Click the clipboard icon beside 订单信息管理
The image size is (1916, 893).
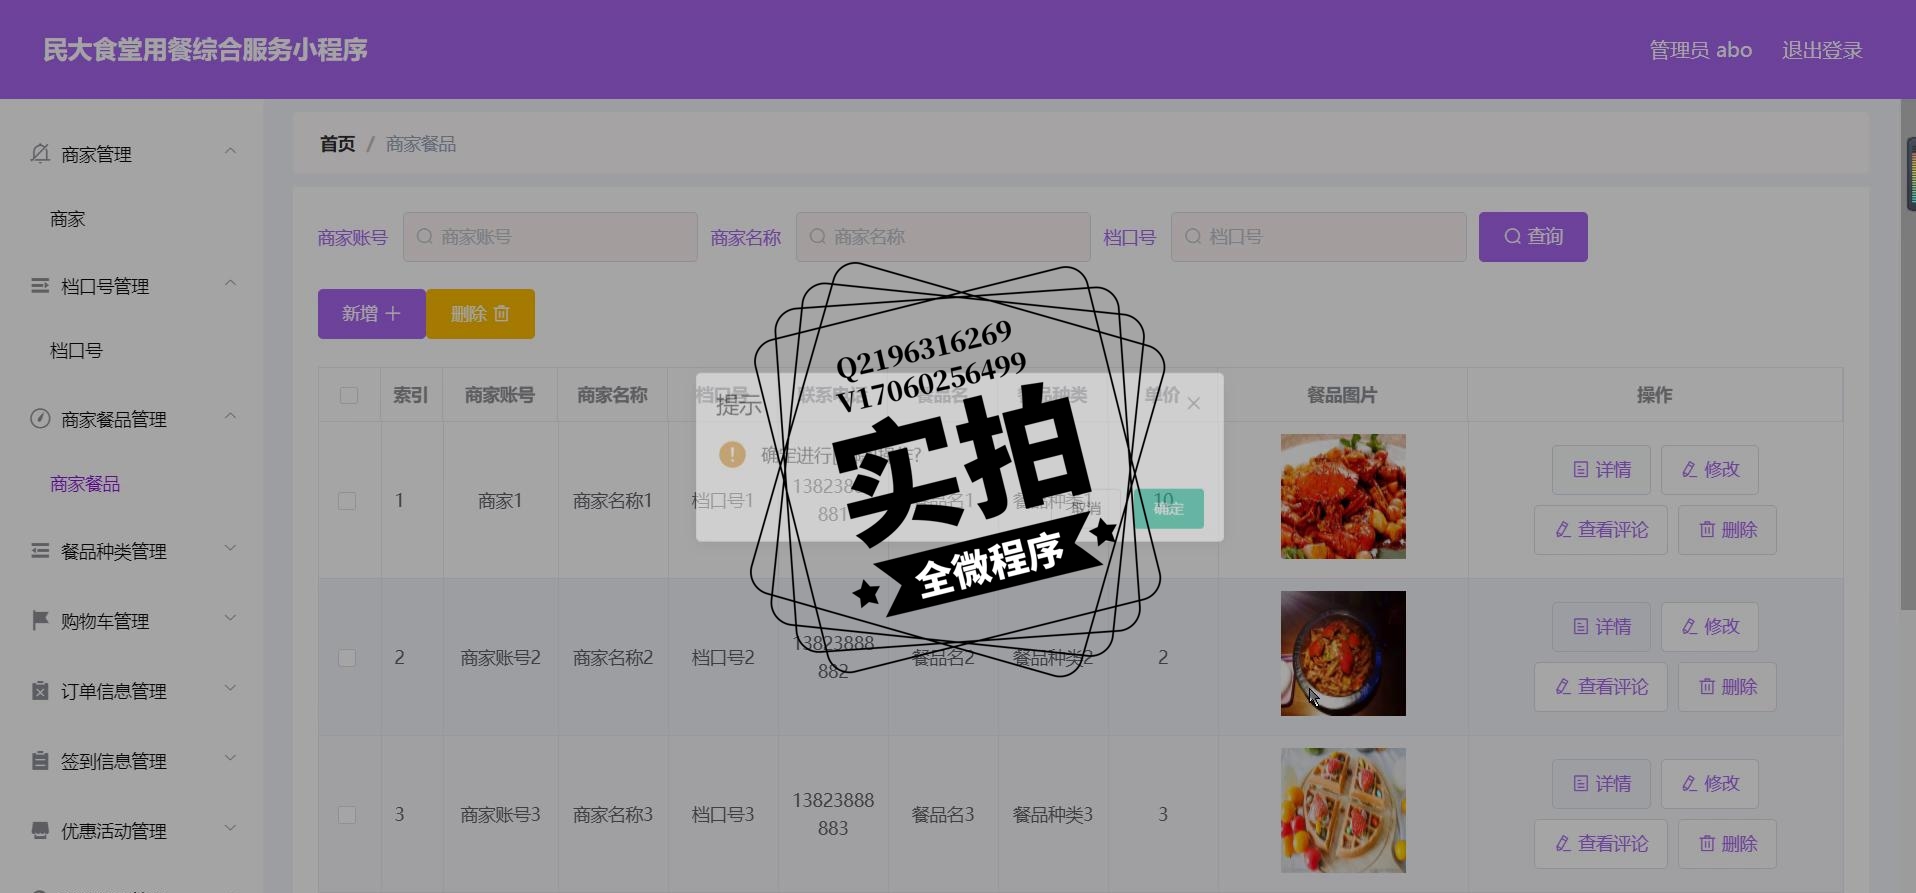pyautogui.click(x=40, y=690)
